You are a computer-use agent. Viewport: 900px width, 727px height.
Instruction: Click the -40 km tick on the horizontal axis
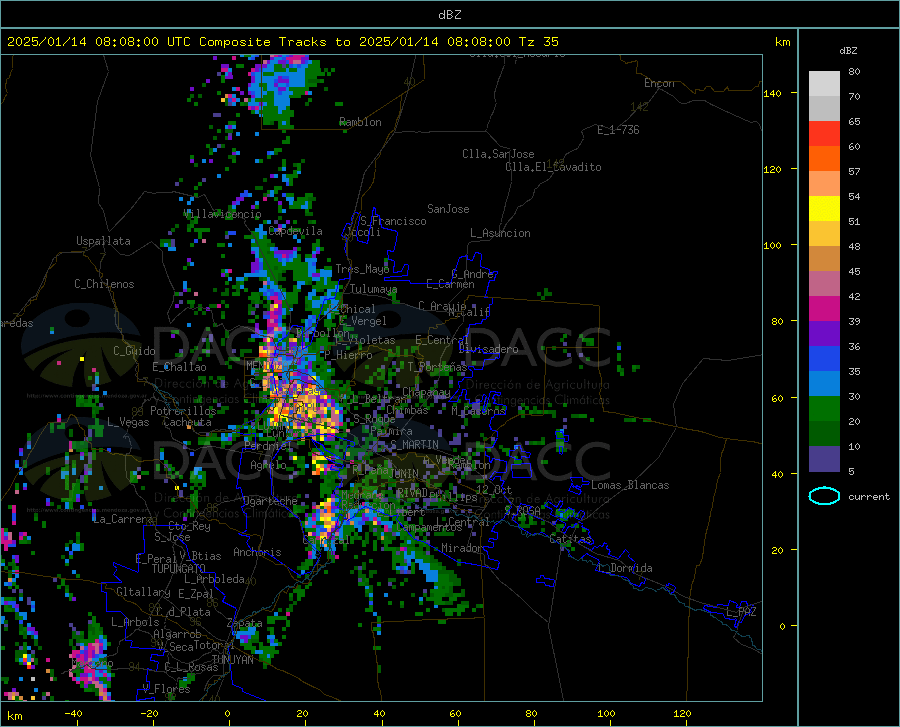pos(73,714)
